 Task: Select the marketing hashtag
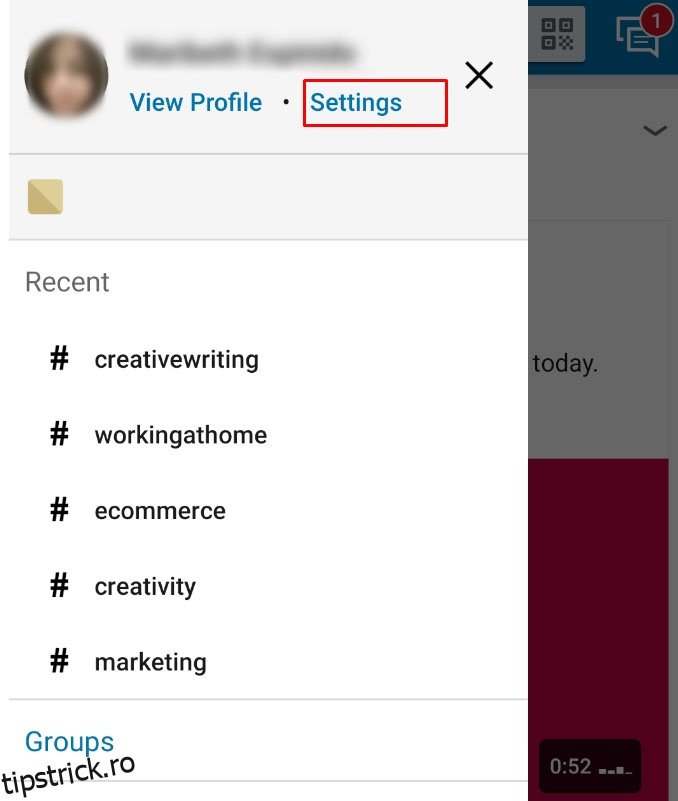(150, 662)
